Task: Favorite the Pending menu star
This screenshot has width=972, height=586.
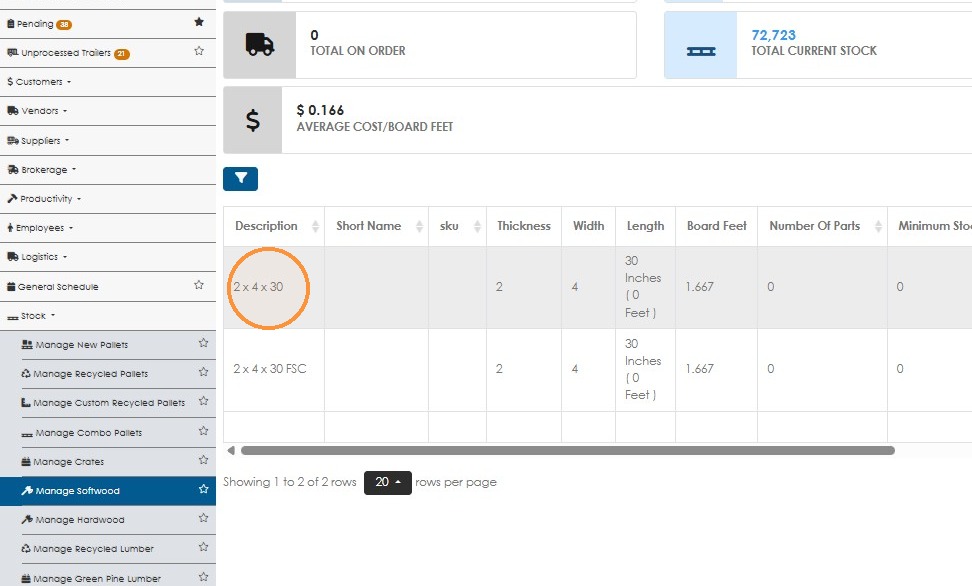Action: (x=199, y=22)
